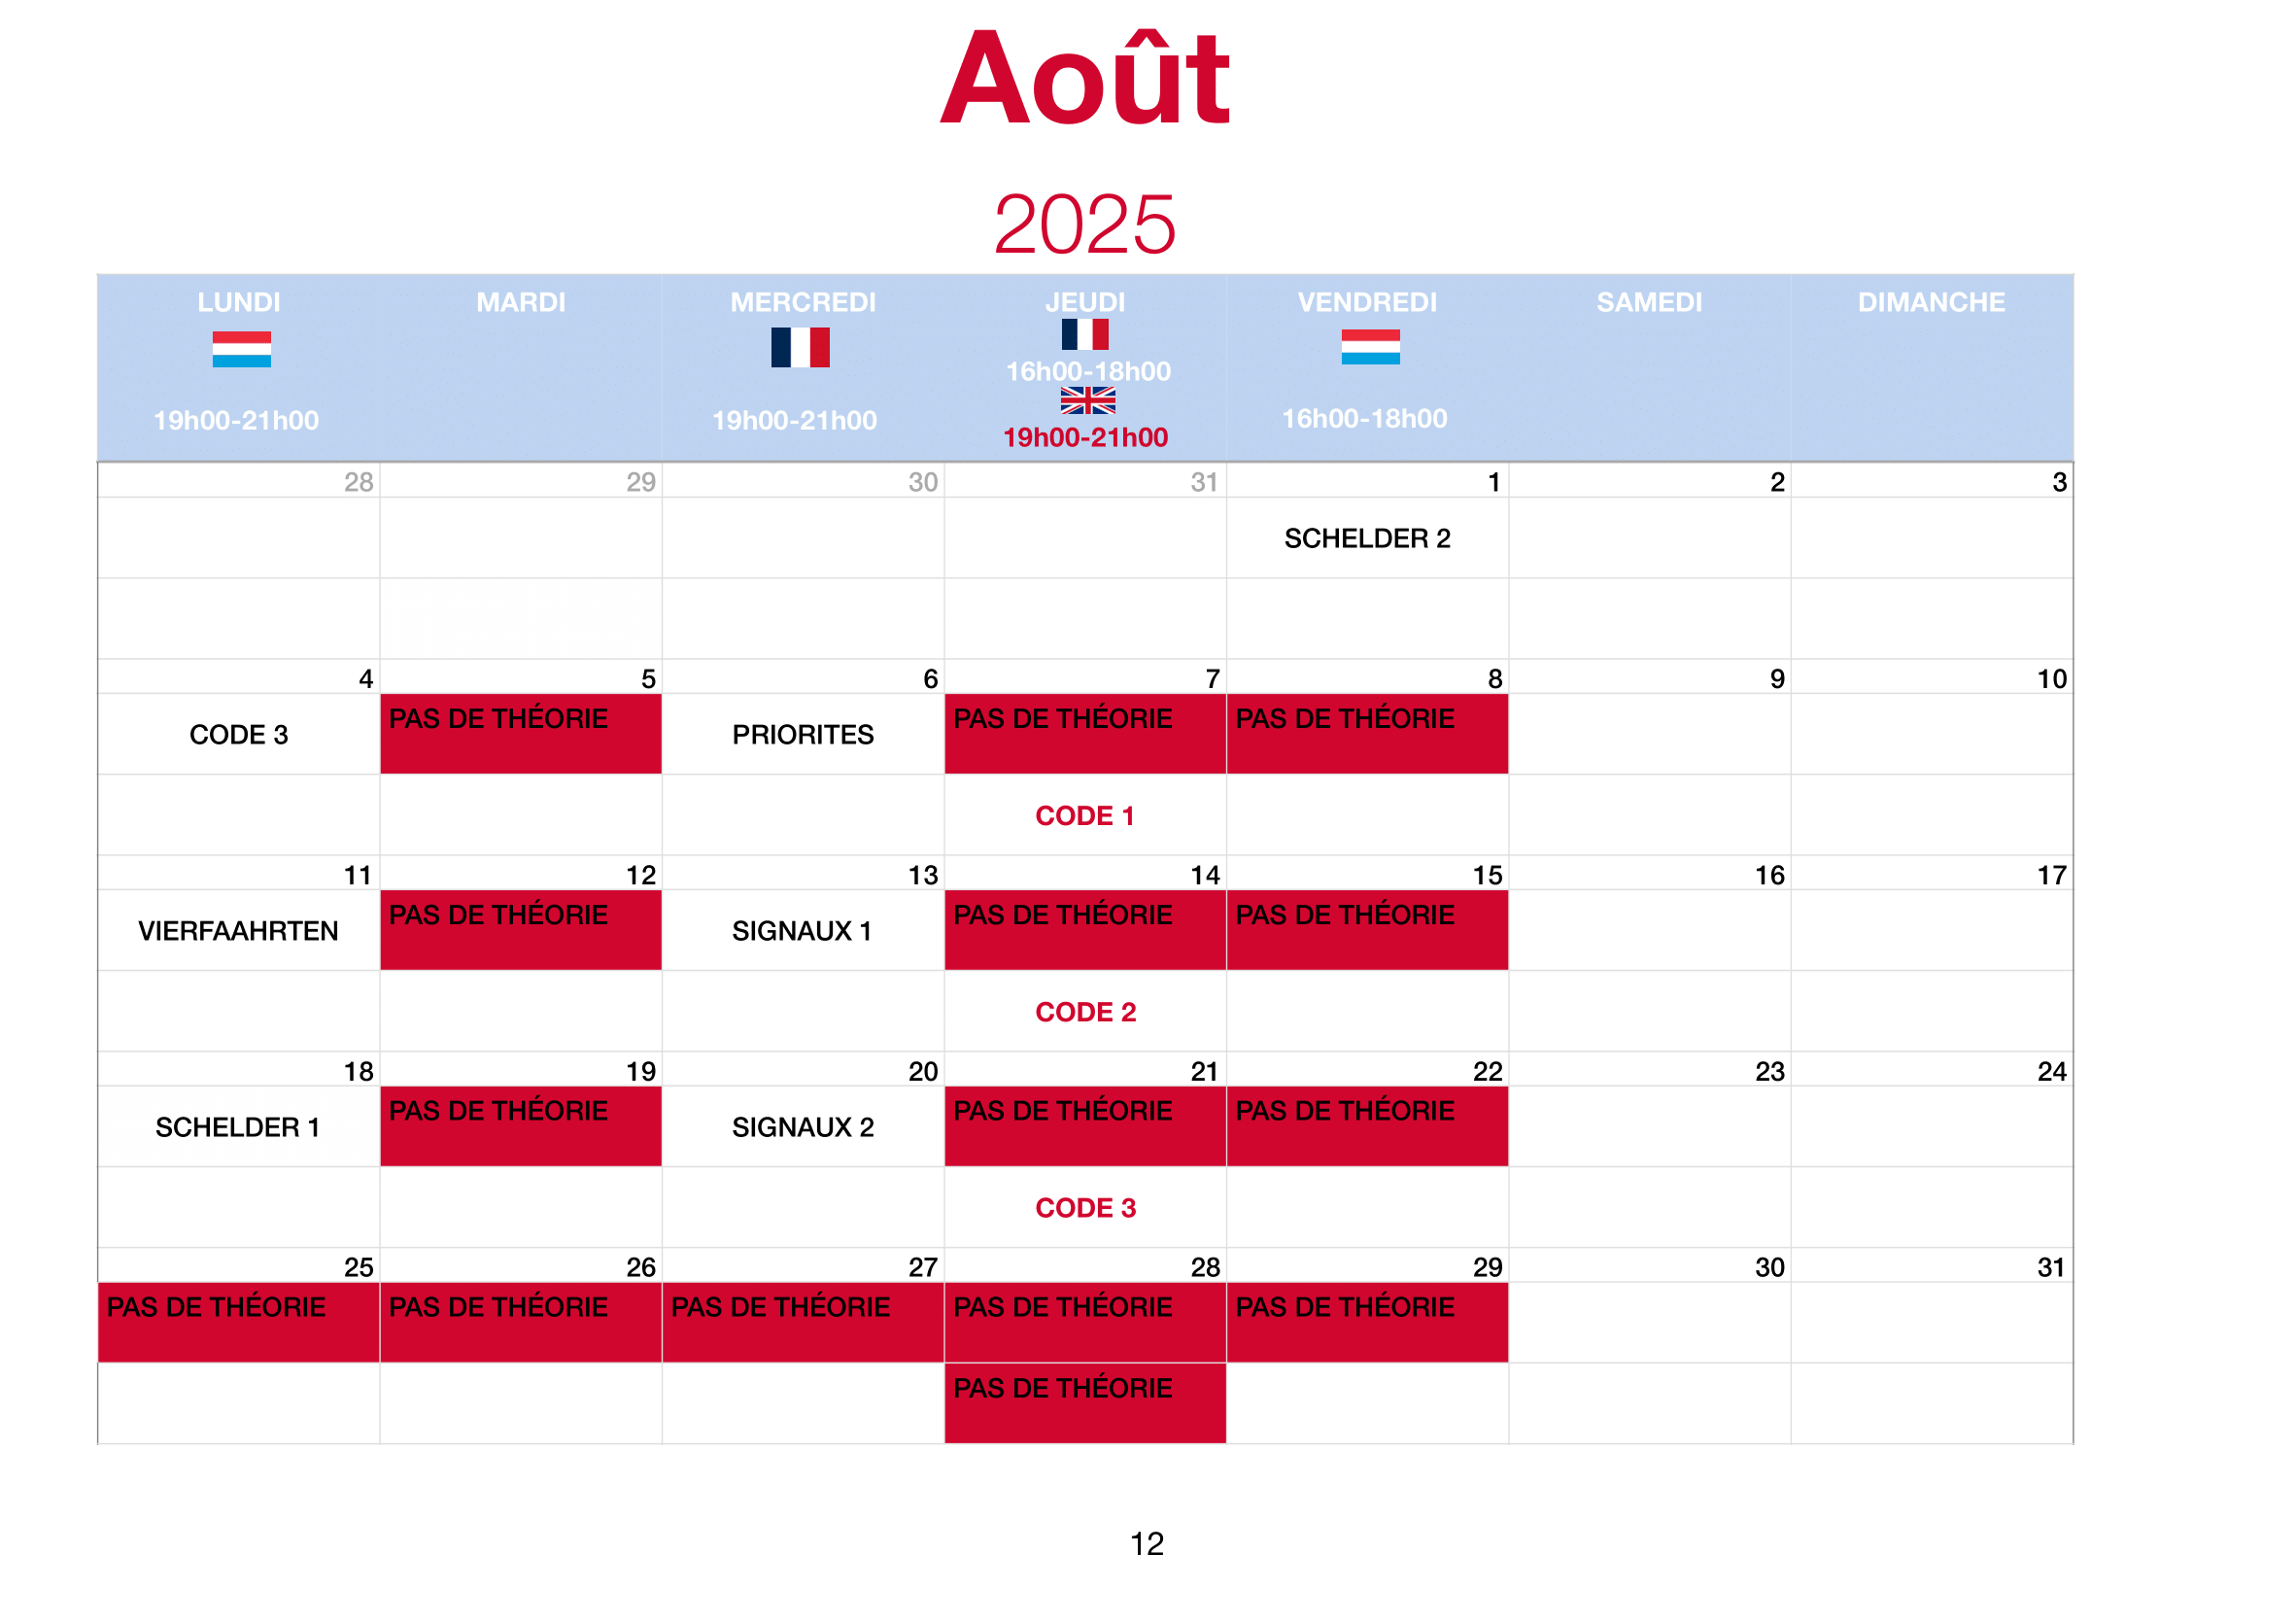2296x1623 pixels.
Task: Select the SAMEDI column header
Action: tap(1649, 302)
